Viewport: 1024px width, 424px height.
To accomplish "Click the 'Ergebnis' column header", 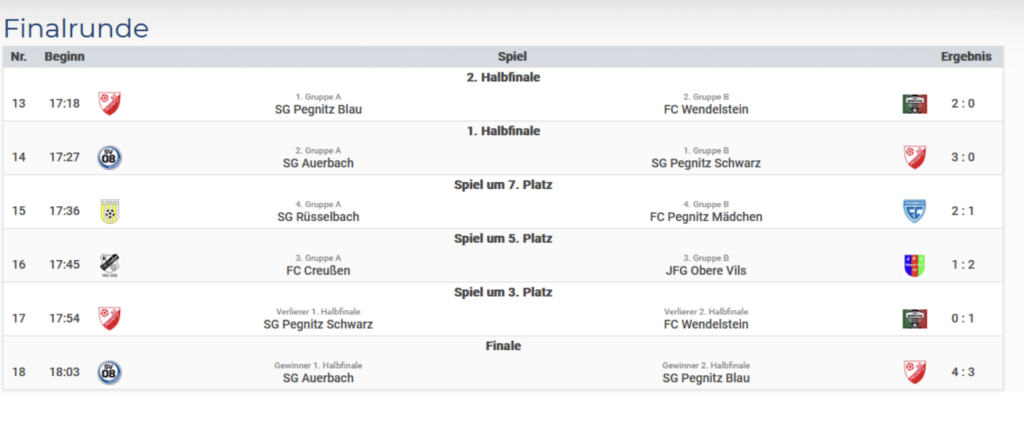I will [965, 57].
